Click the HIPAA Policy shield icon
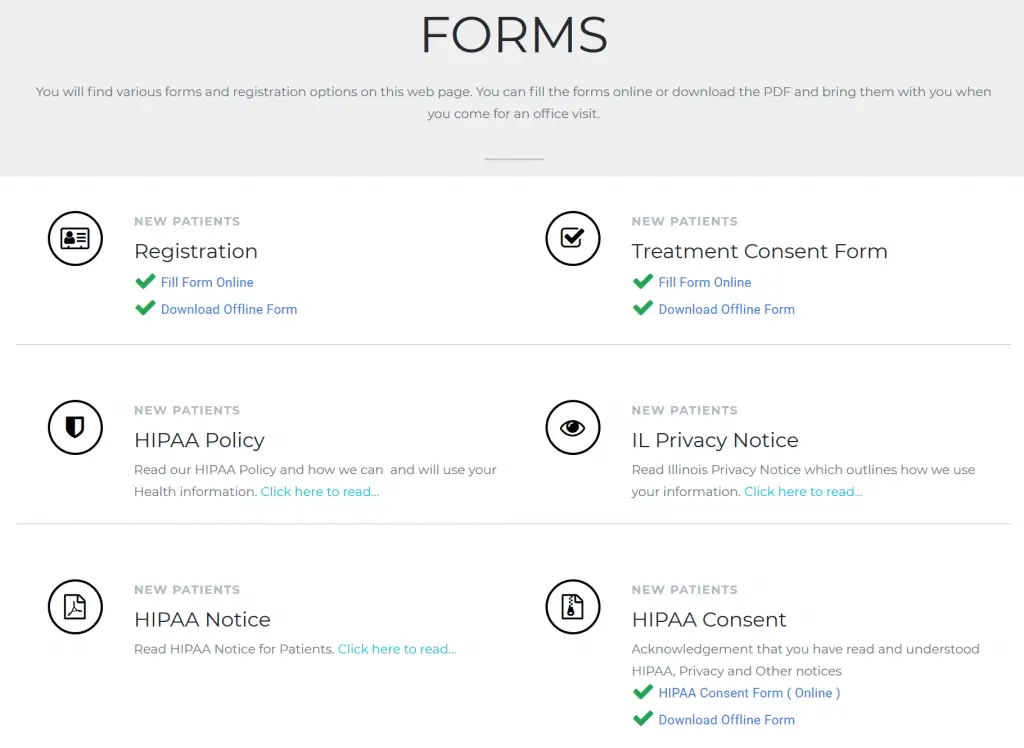Screen dimensions: 1024x748 click(x=75, y=427)
